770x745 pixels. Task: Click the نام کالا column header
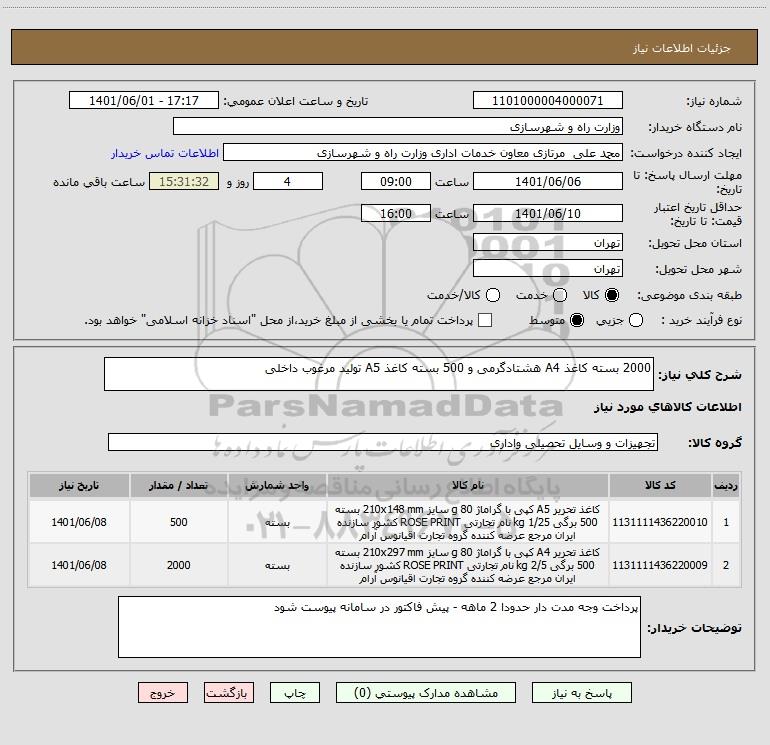(x=468, y=485)
